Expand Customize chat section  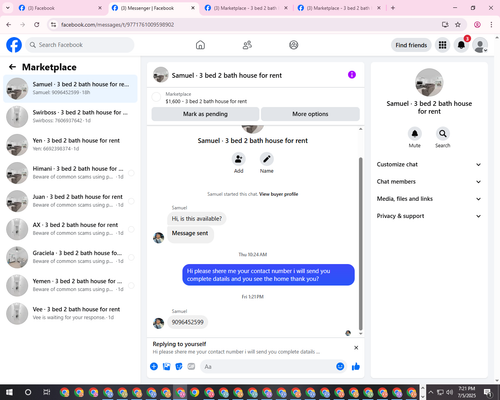click(429, 164)
